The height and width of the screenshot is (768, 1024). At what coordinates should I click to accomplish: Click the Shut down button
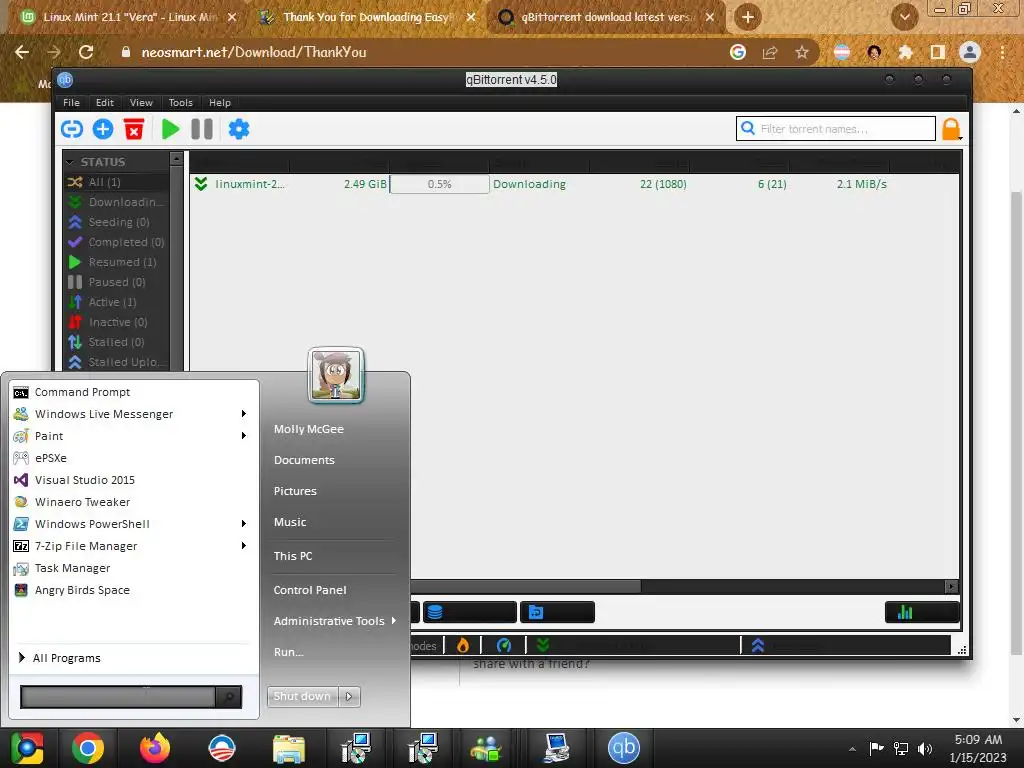click(x=302, y=696)
